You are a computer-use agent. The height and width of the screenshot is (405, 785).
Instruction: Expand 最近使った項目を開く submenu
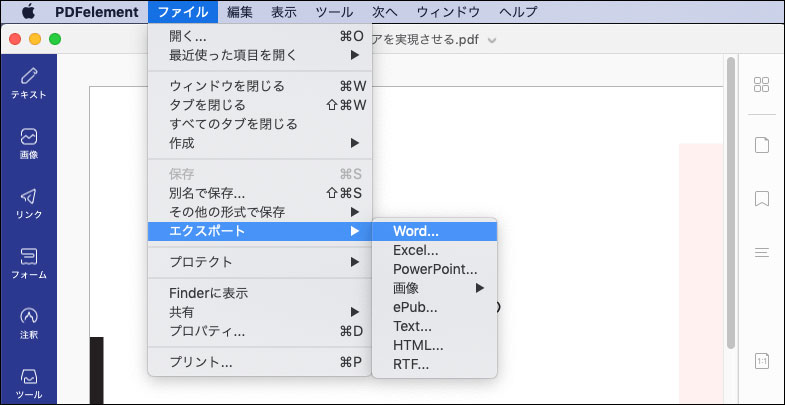coord(260,55)
